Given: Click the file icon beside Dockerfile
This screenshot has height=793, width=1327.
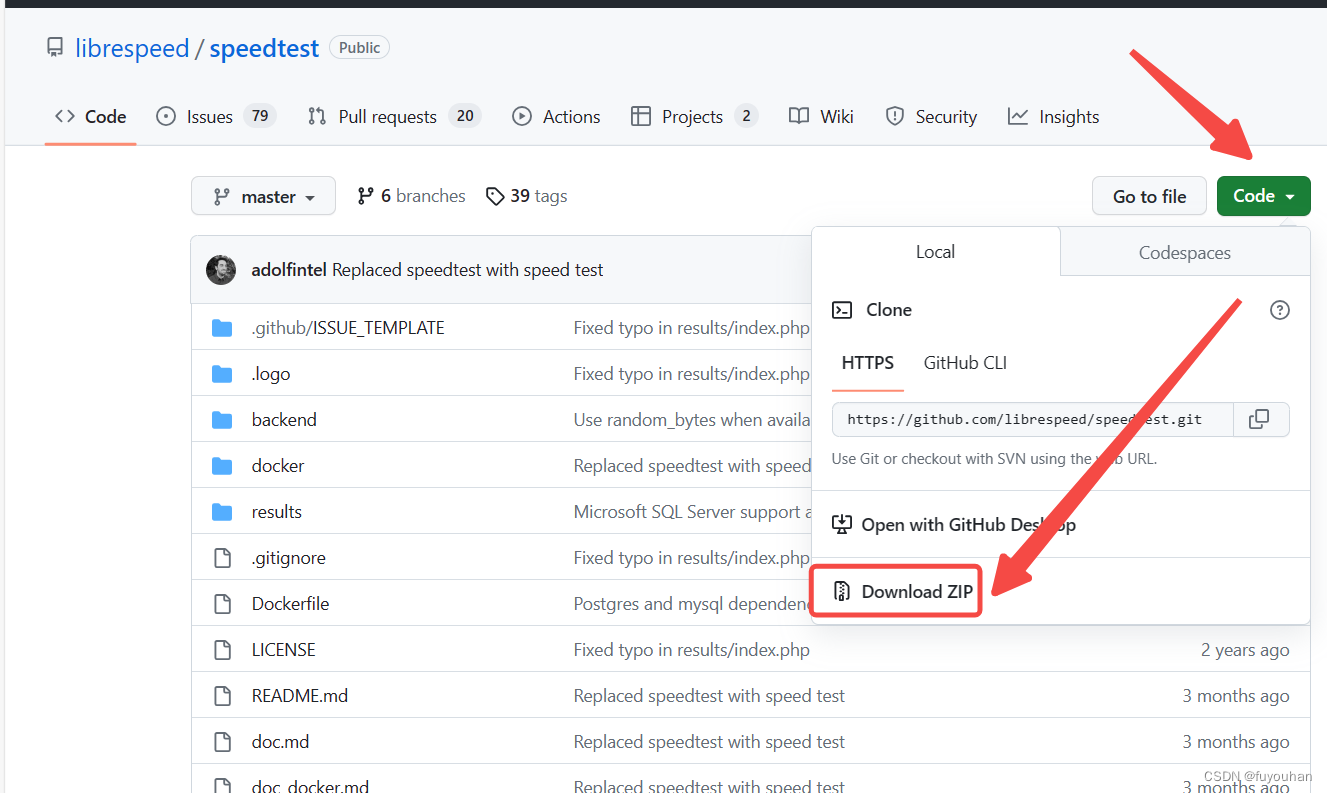Looking at the screenshot, I should click(x=223, y=604).
